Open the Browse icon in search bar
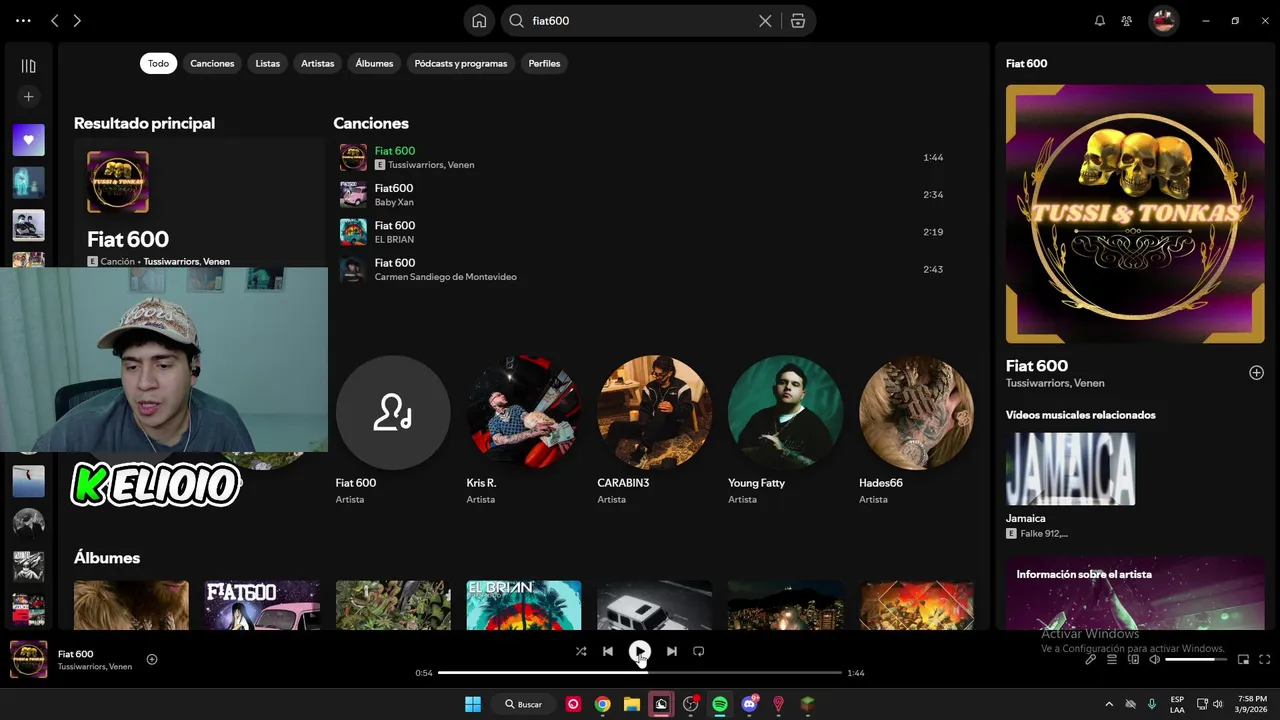Screen dimensions: 1280x720 798,20
